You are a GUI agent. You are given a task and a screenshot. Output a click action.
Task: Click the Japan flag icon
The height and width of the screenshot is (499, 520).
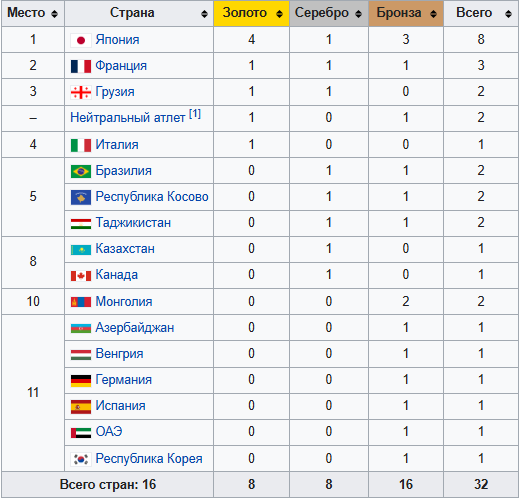[x=81, y=40]
